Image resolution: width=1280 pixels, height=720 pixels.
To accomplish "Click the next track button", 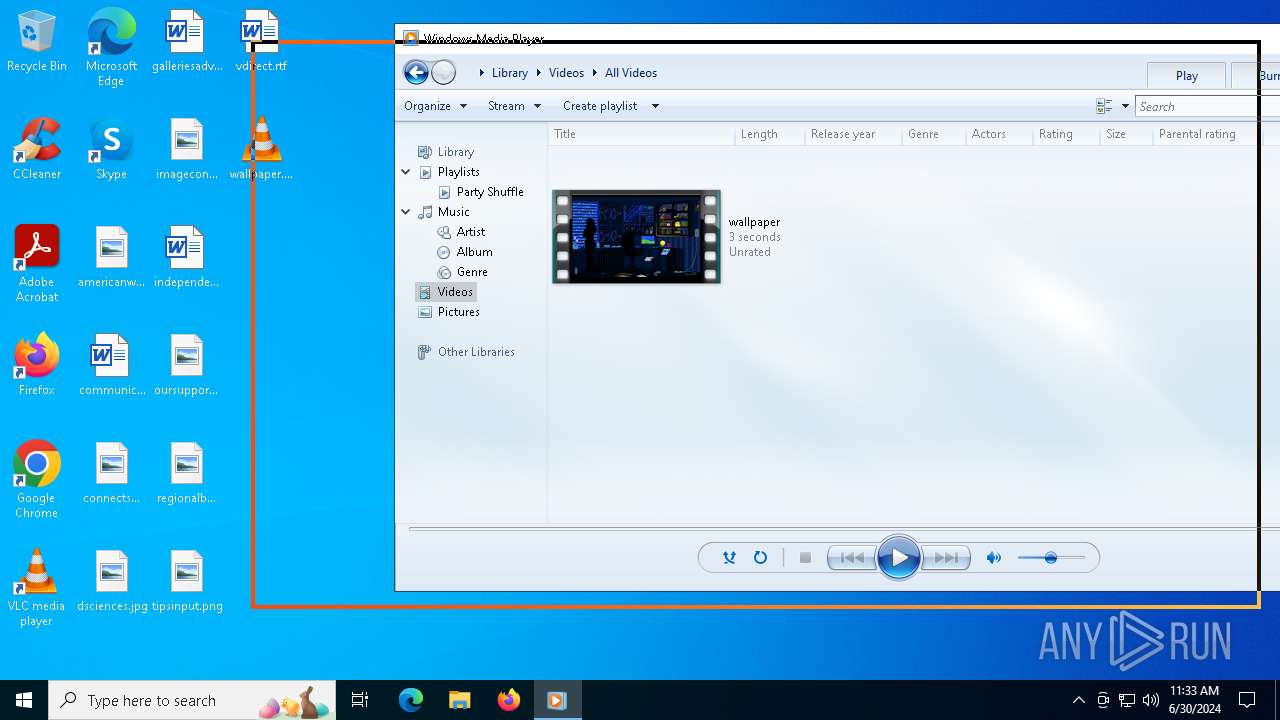I will (x=946, y=558).
